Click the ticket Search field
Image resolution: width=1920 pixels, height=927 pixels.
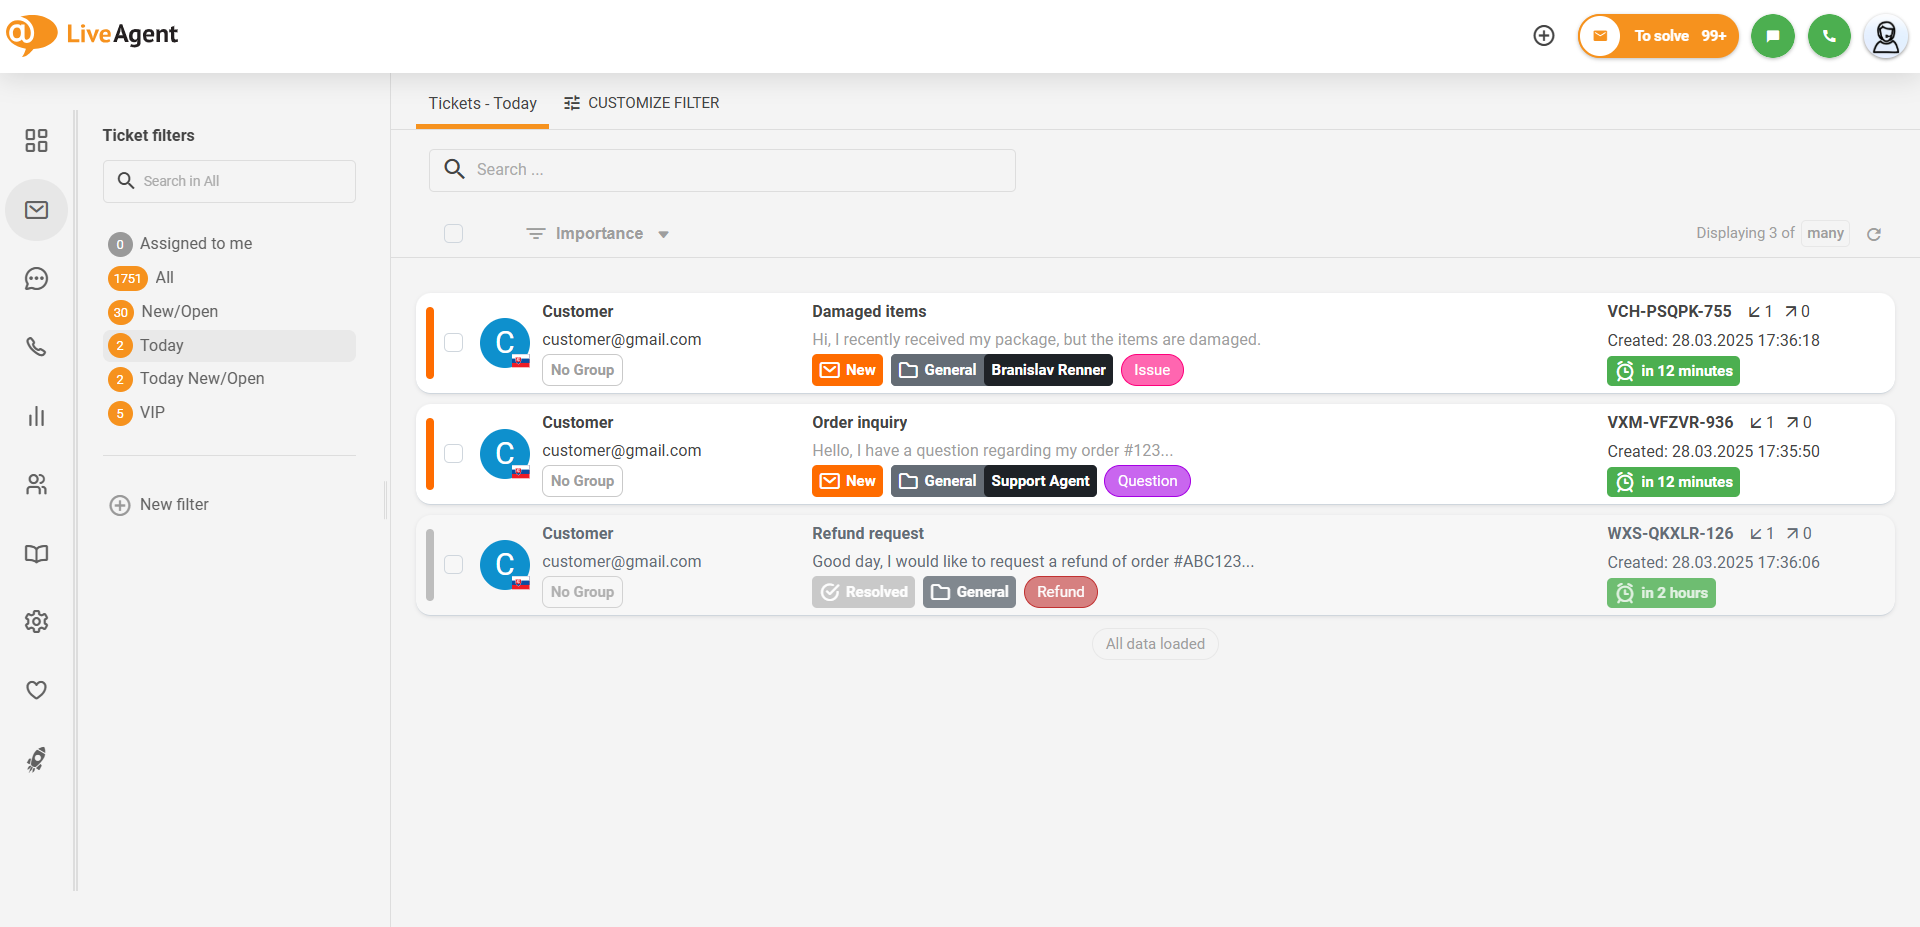pyautogui.click(x=722, y=170)
